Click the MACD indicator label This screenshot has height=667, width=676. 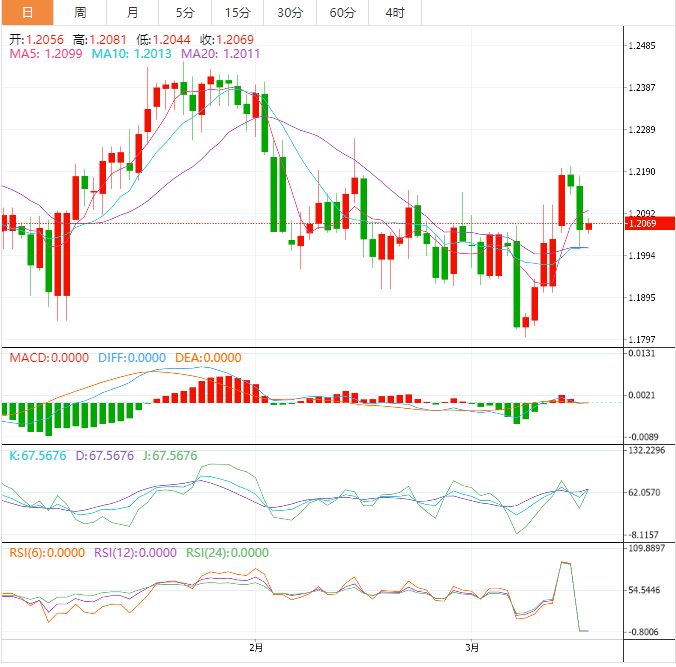coord(49,357)
